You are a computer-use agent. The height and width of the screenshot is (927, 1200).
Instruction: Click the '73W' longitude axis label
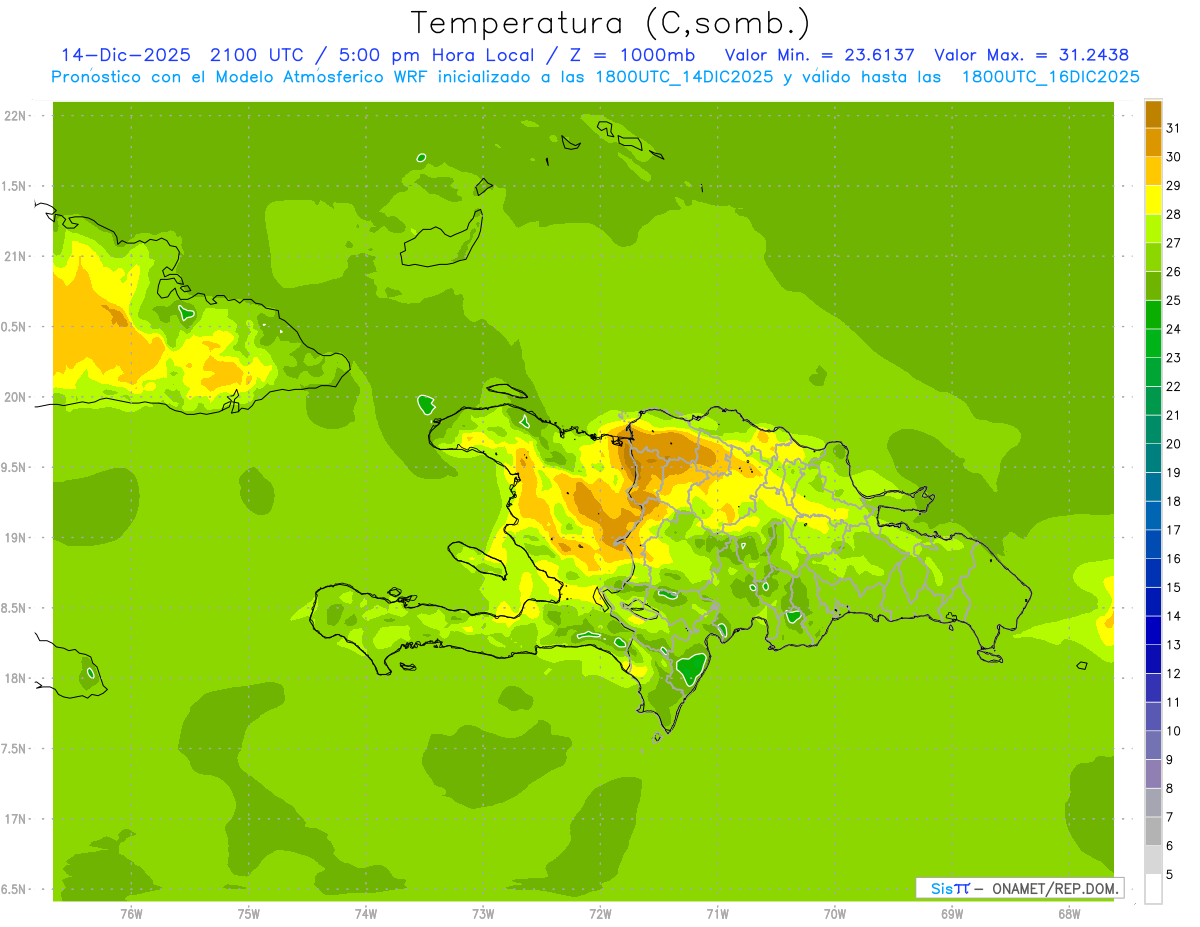(x=483, y=914)
